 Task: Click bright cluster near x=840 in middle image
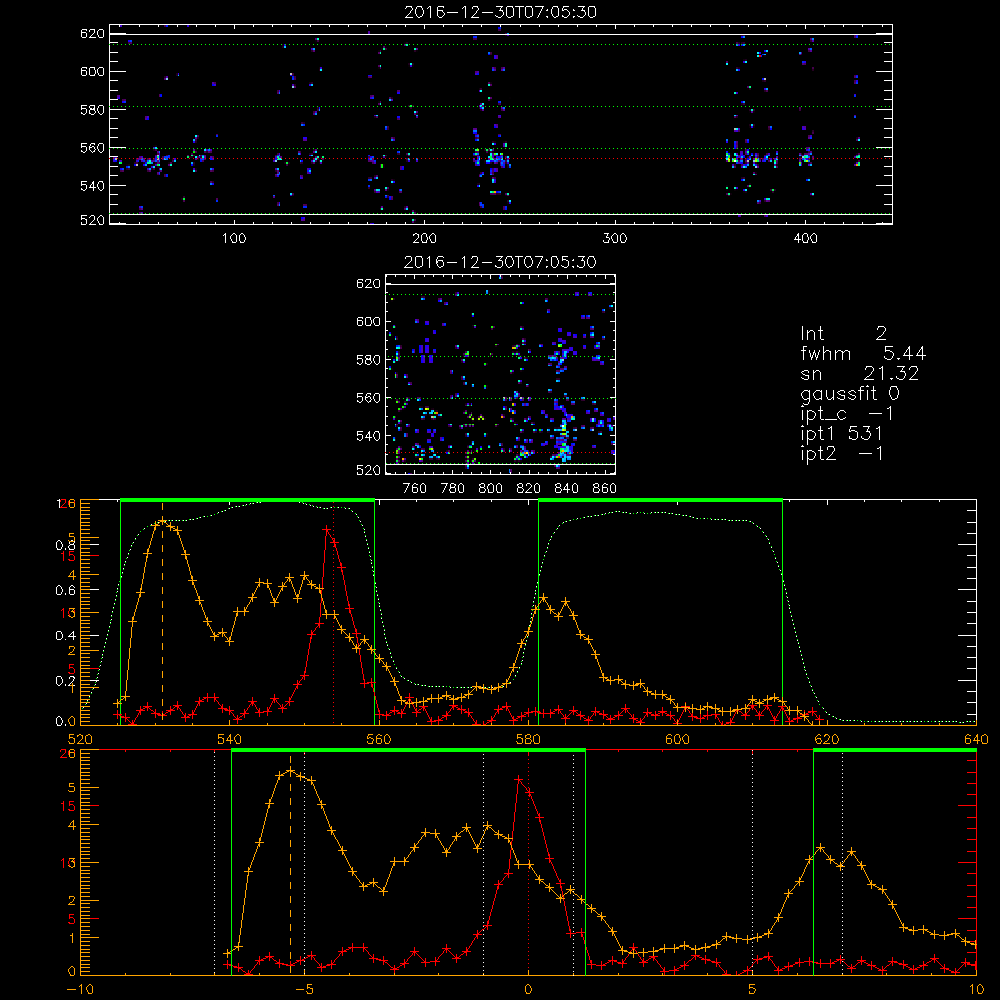[564, 442]
